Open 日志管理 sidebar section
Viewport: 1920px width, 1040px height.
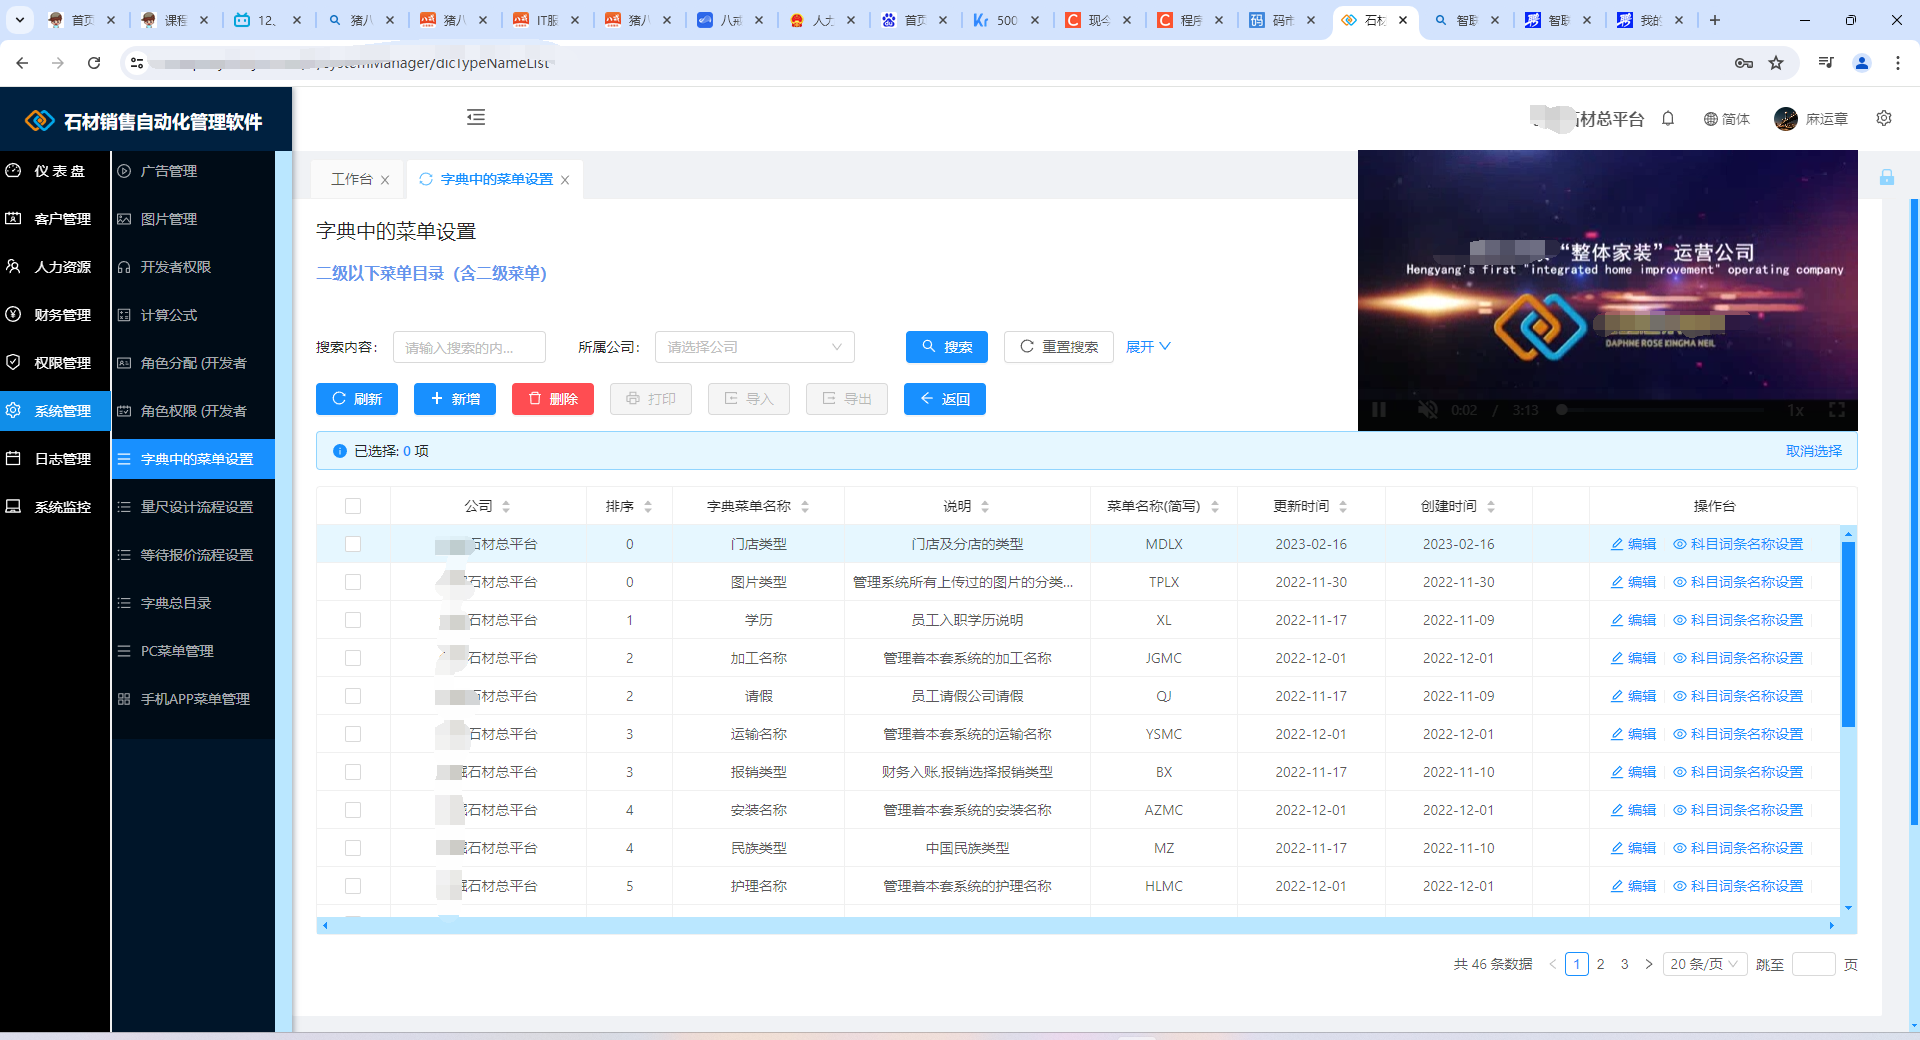pyautogui.click(x=55, y=459)
